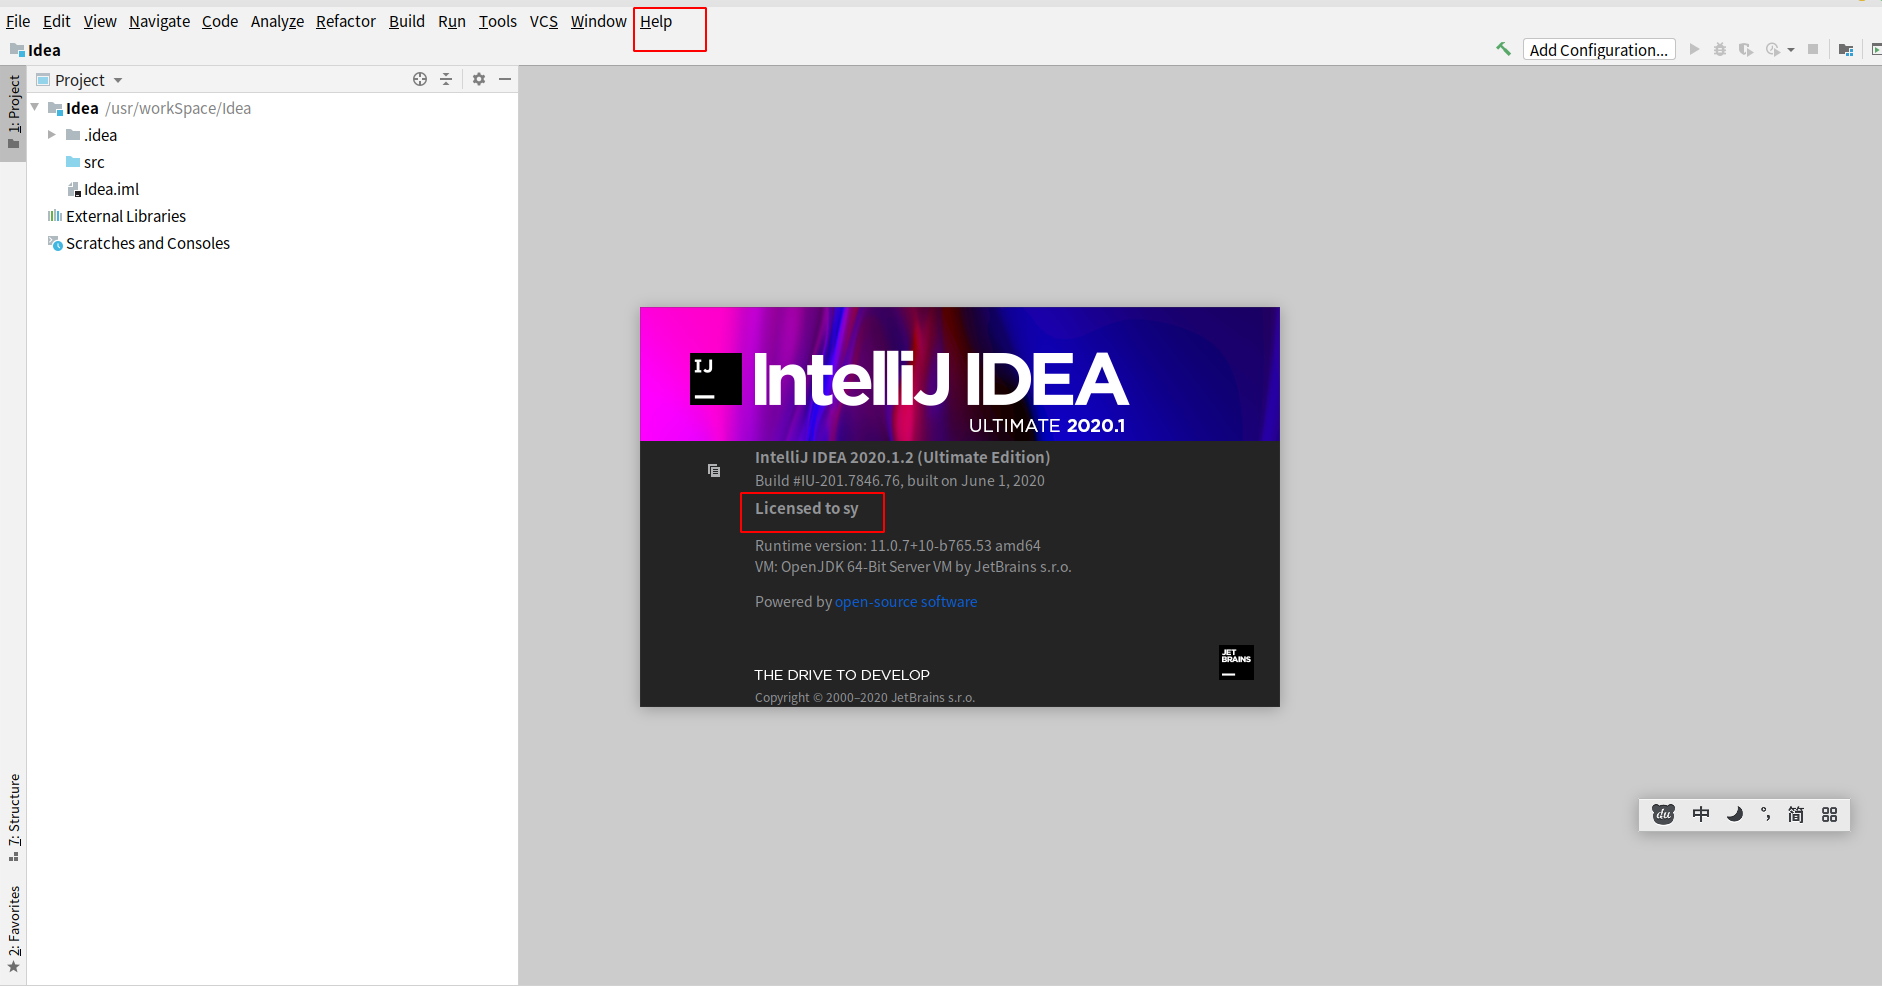Hide the Project panel with the minus icon
This screenshot has height=986, width=1882.
click(x=505, y=79)
